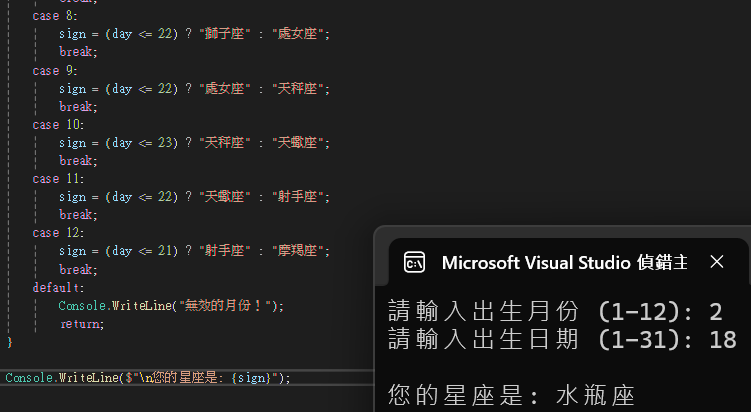Click the case 10 label

[58, 125]
